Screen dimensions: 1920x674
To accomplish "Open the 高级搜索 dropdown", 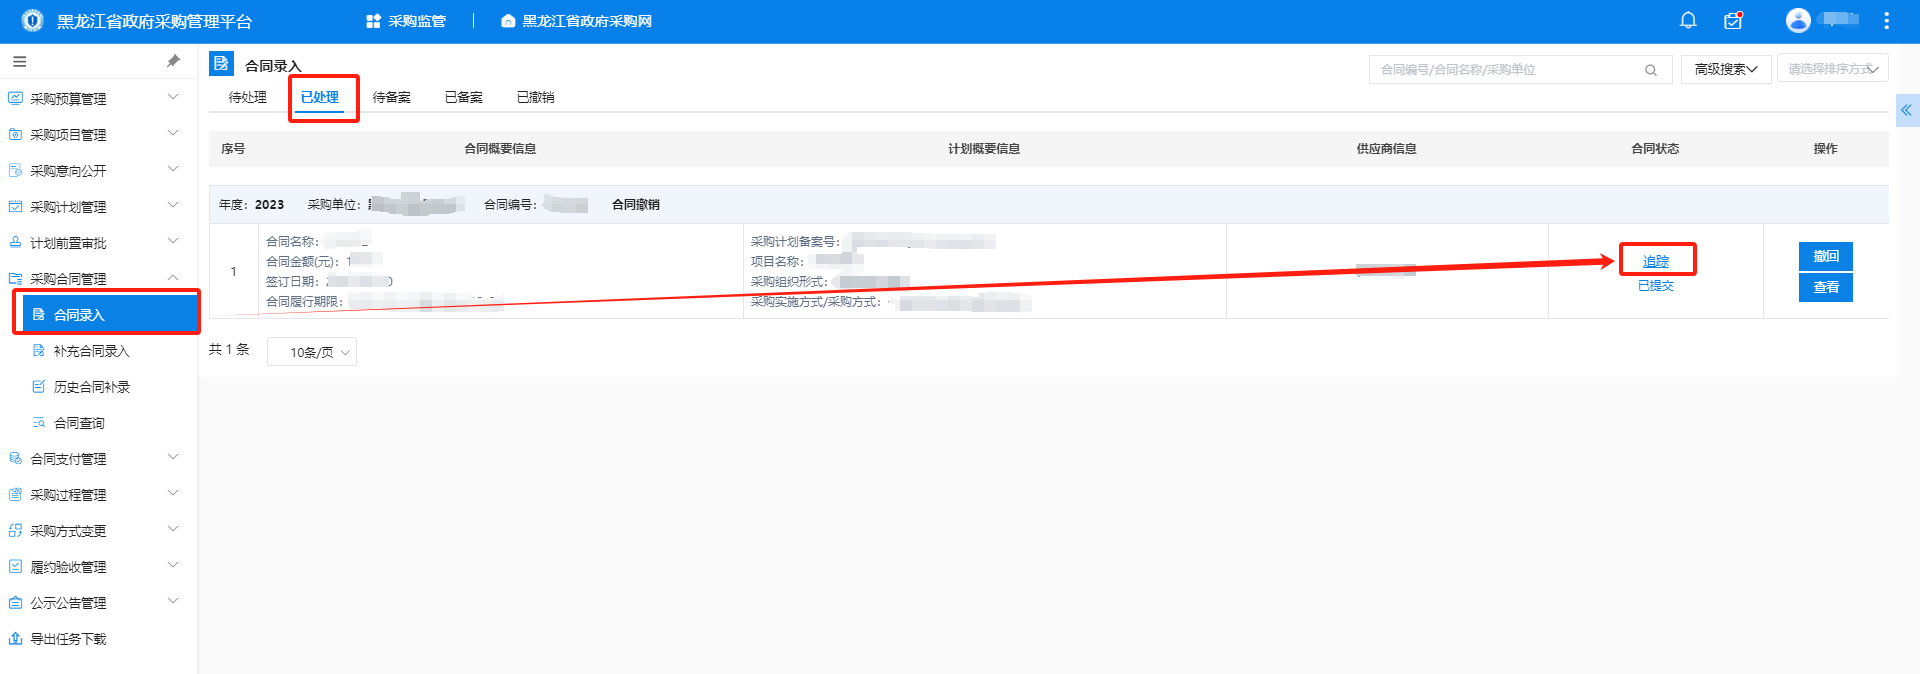I will pyautogui.click(x=1726, y=69).
